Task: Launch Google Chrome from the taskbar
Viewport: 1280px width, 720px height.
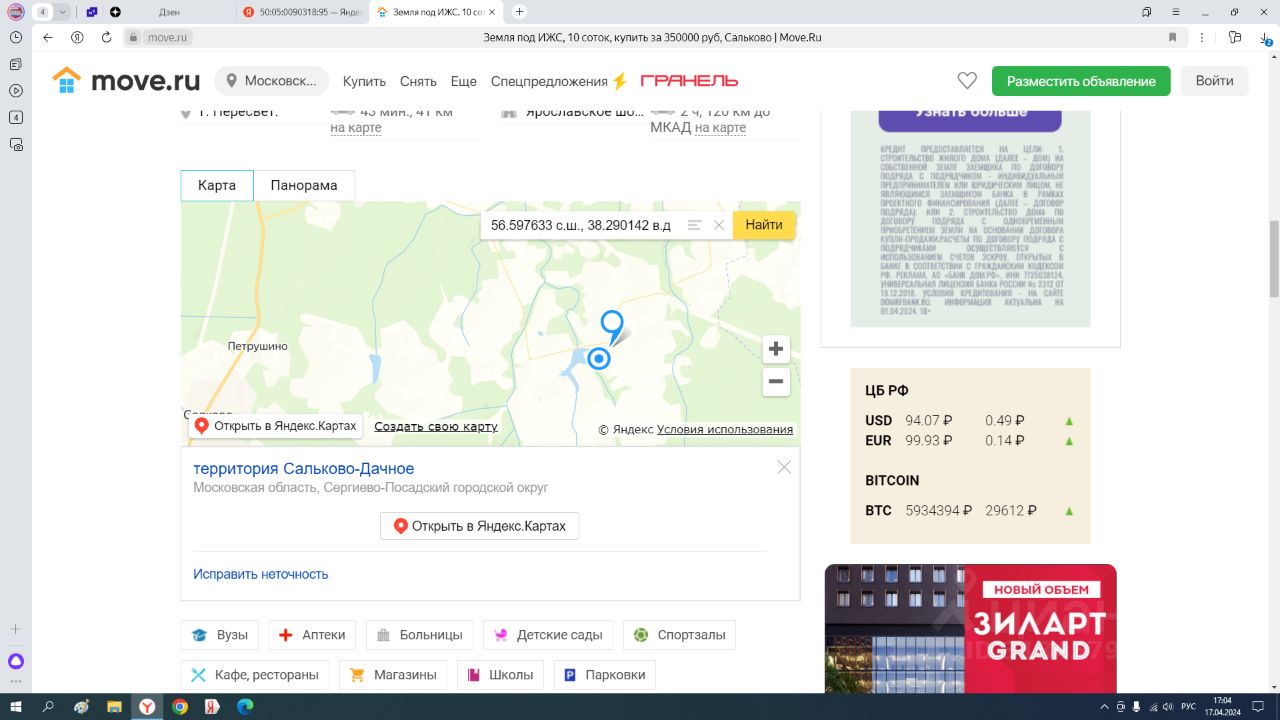Action: [180, 706]
